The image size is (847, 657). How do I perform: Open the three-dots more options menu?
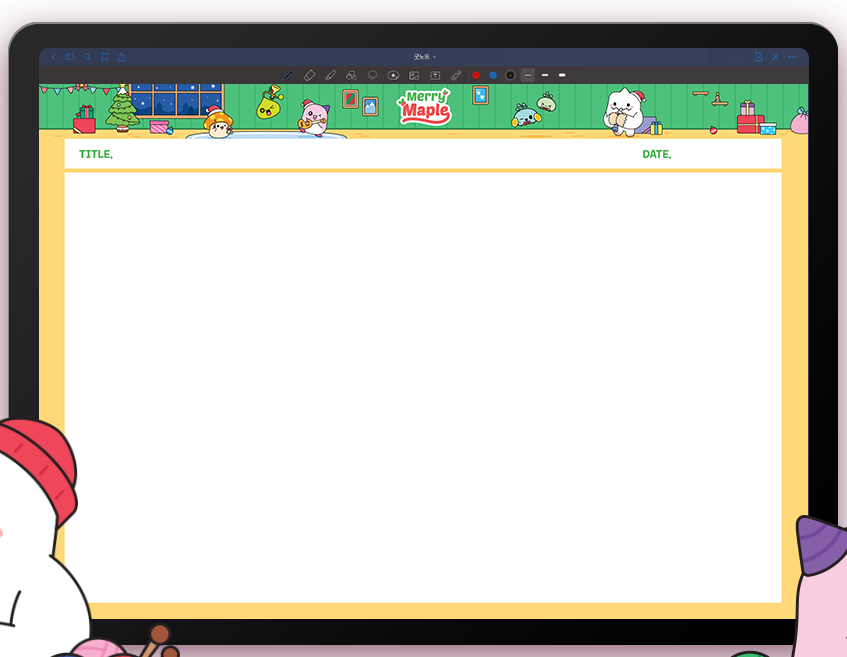[792, 57]
